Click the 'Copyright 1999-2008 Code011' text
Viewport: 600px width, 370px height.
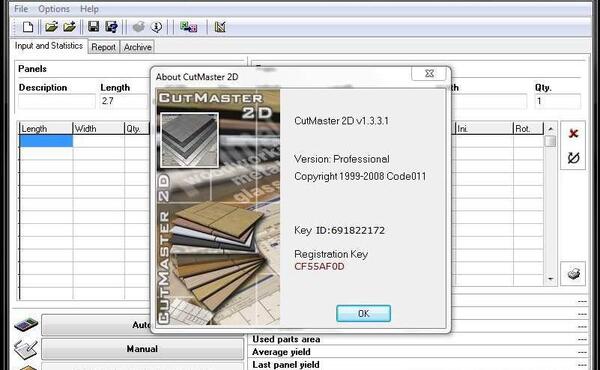click(x=360, y=176)
